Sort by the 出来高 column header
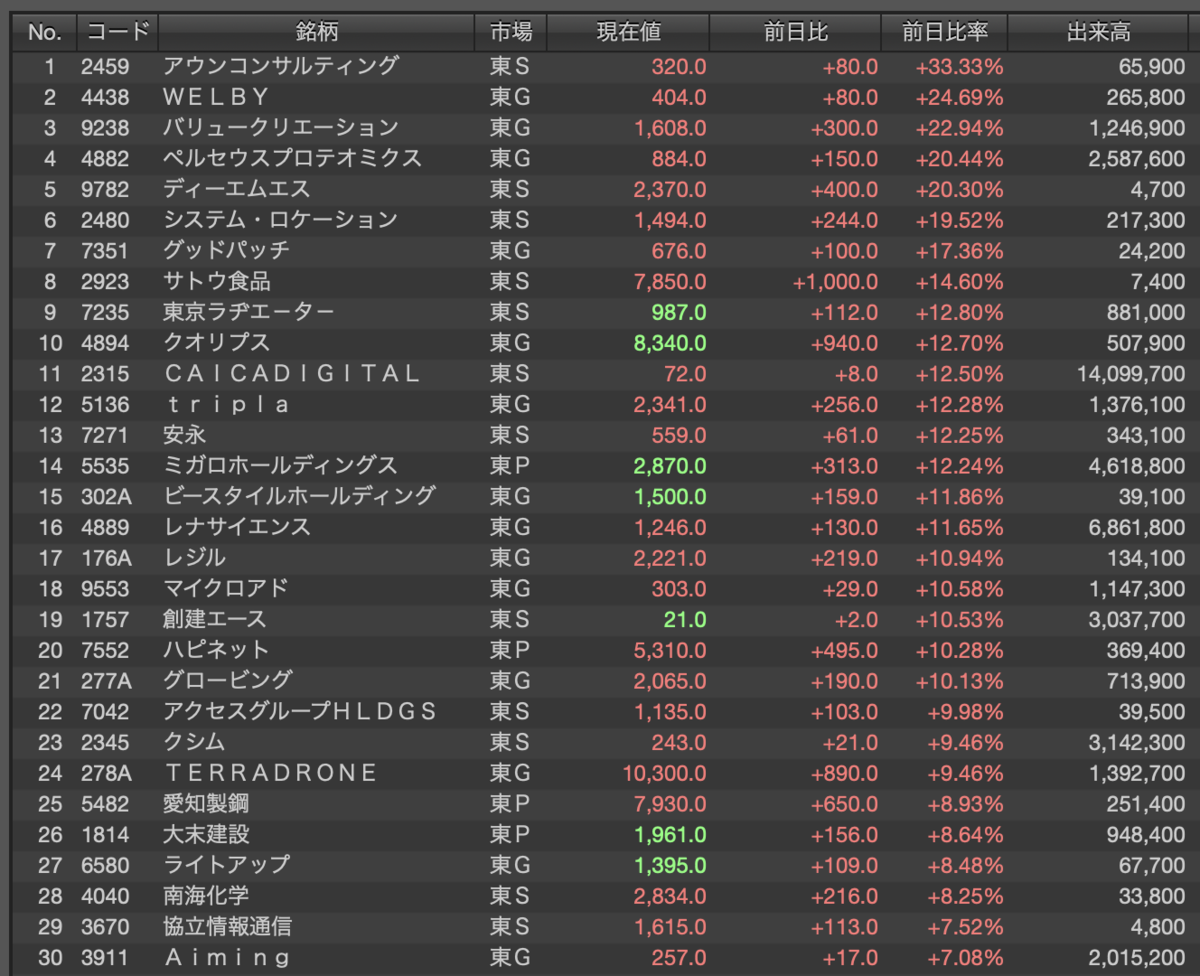Image resolution: width=1200 pixels, height=976 pixels. click(1098, 32)
